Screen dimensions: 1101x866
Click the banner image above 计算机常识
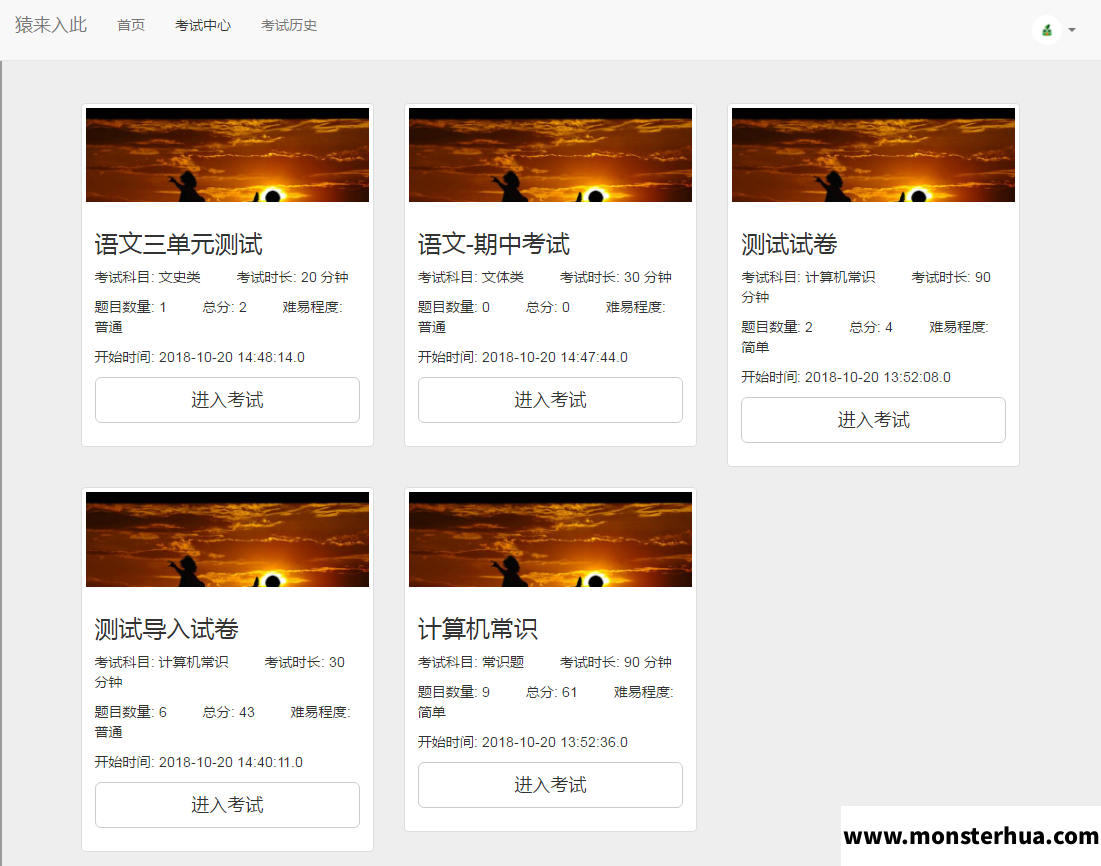click(550, 539)
